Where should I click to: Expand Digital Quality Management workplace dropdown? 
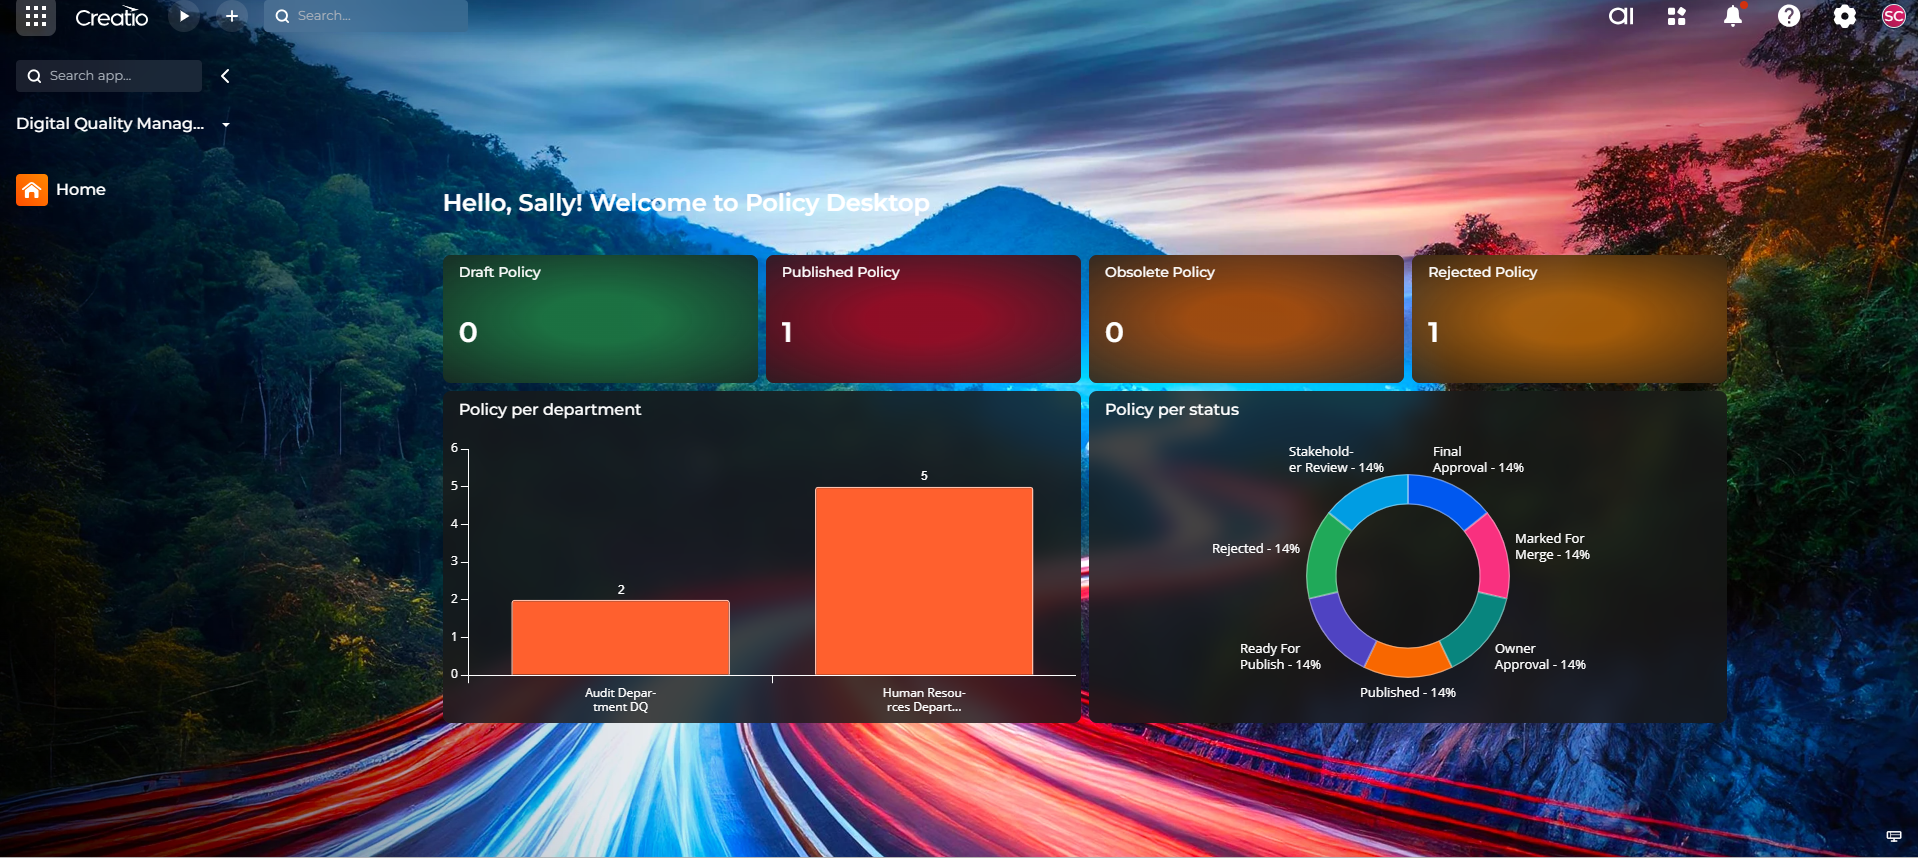coord(226,125)
